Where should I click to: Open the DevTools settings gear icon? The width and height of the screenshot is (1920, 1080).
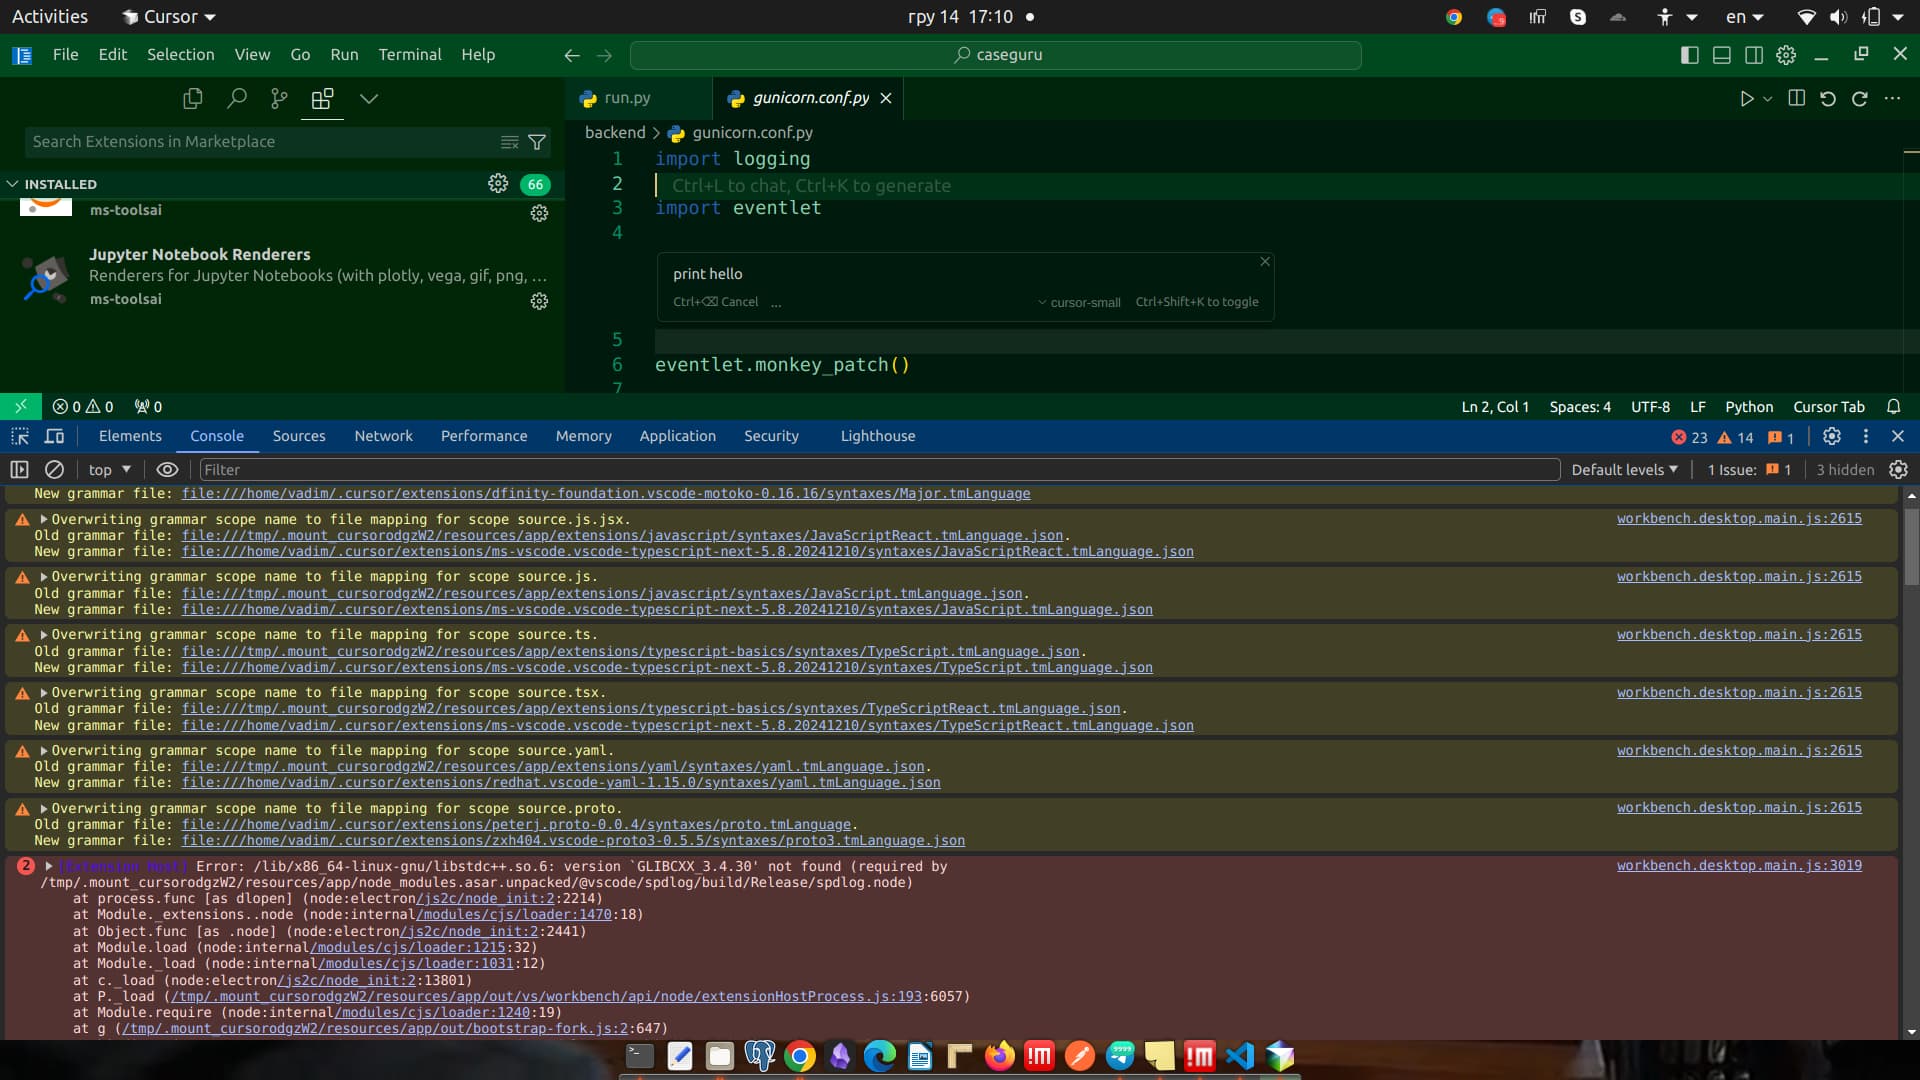(1831, 436)
